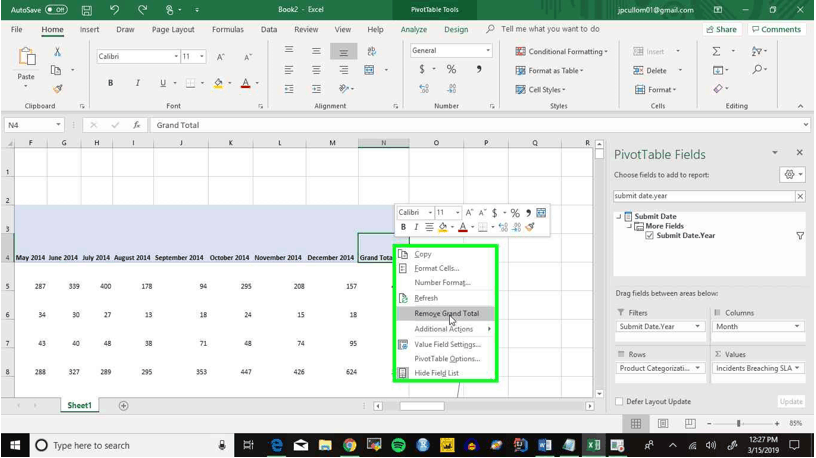The height and width of the screenshot is (458, 816).
Task: Increase font size in ribbon
Action: click(221, 56)
